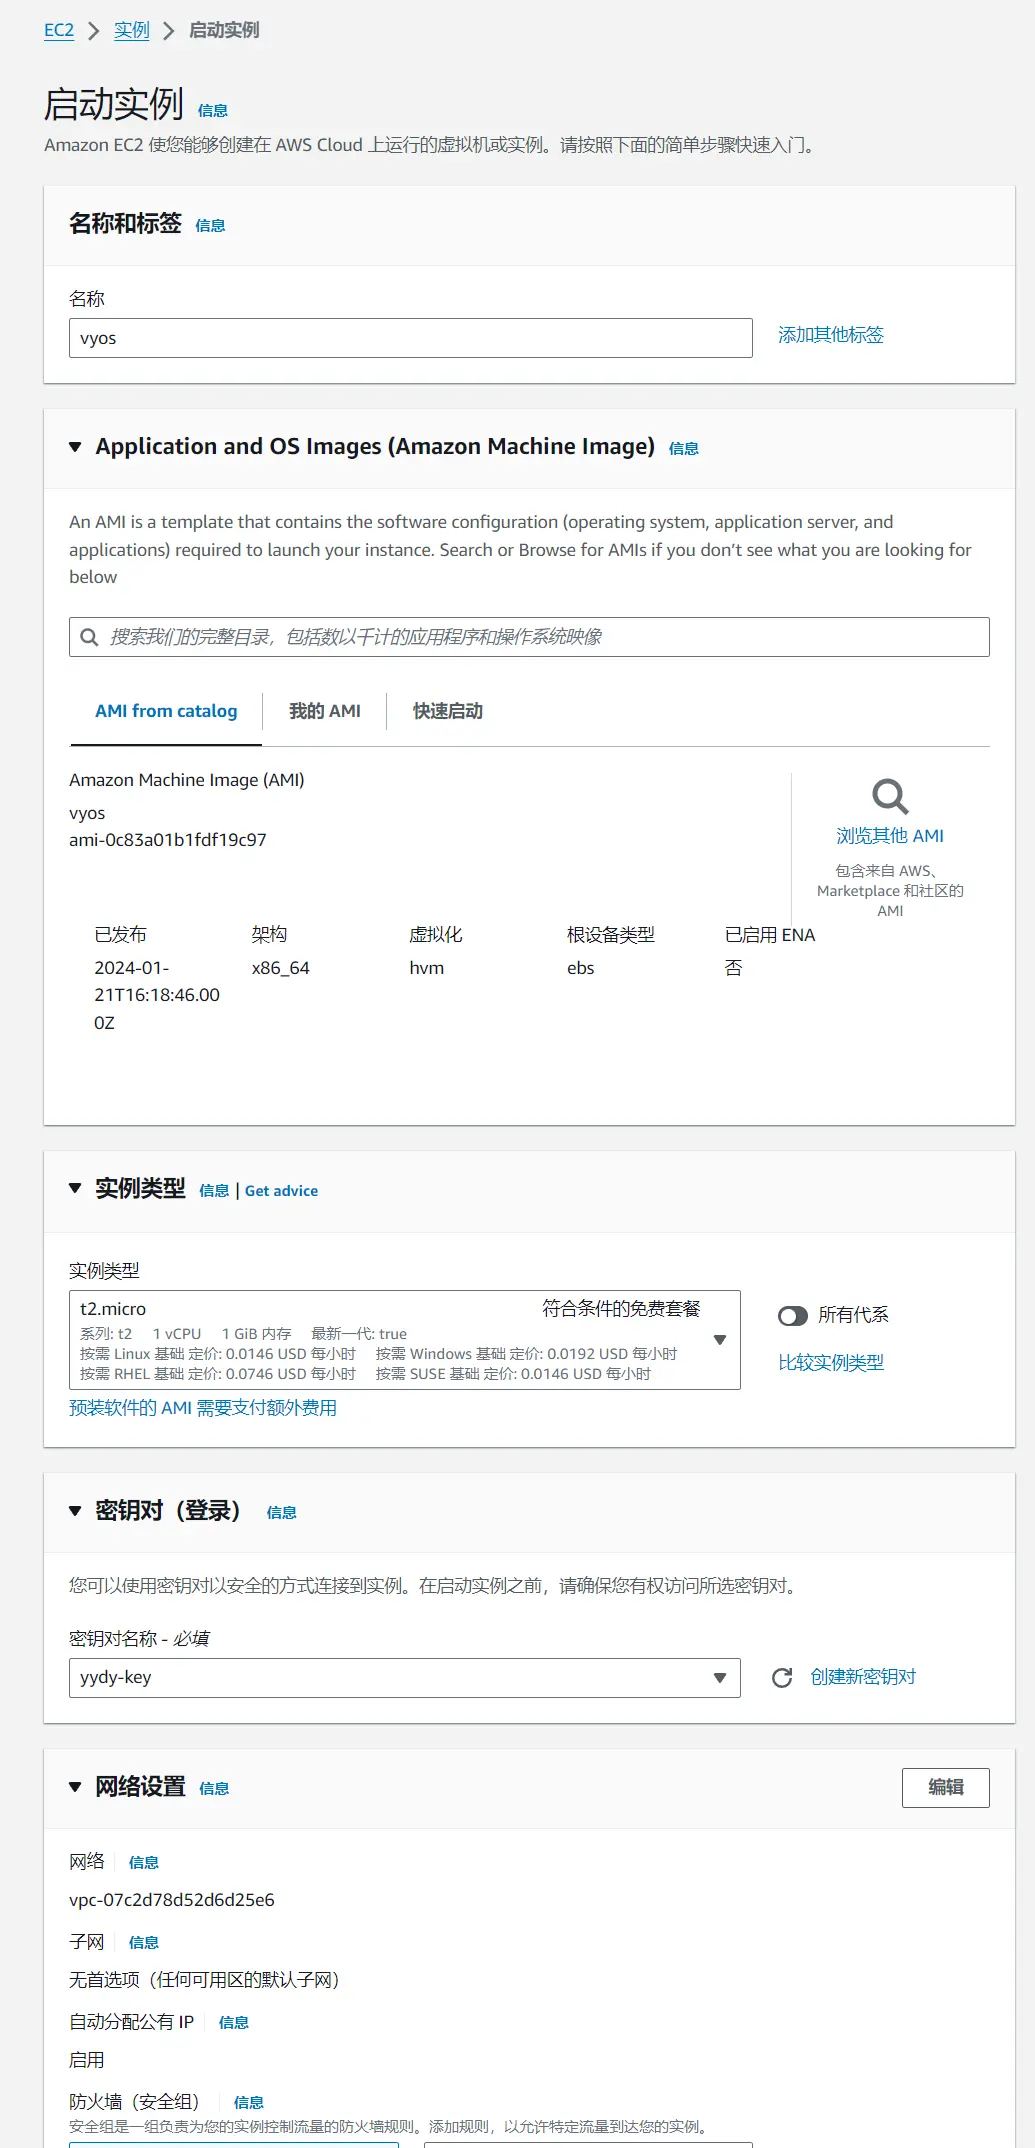Click 创建新密钥对 link
Screen dimensions: 1035x2148
863,1677
